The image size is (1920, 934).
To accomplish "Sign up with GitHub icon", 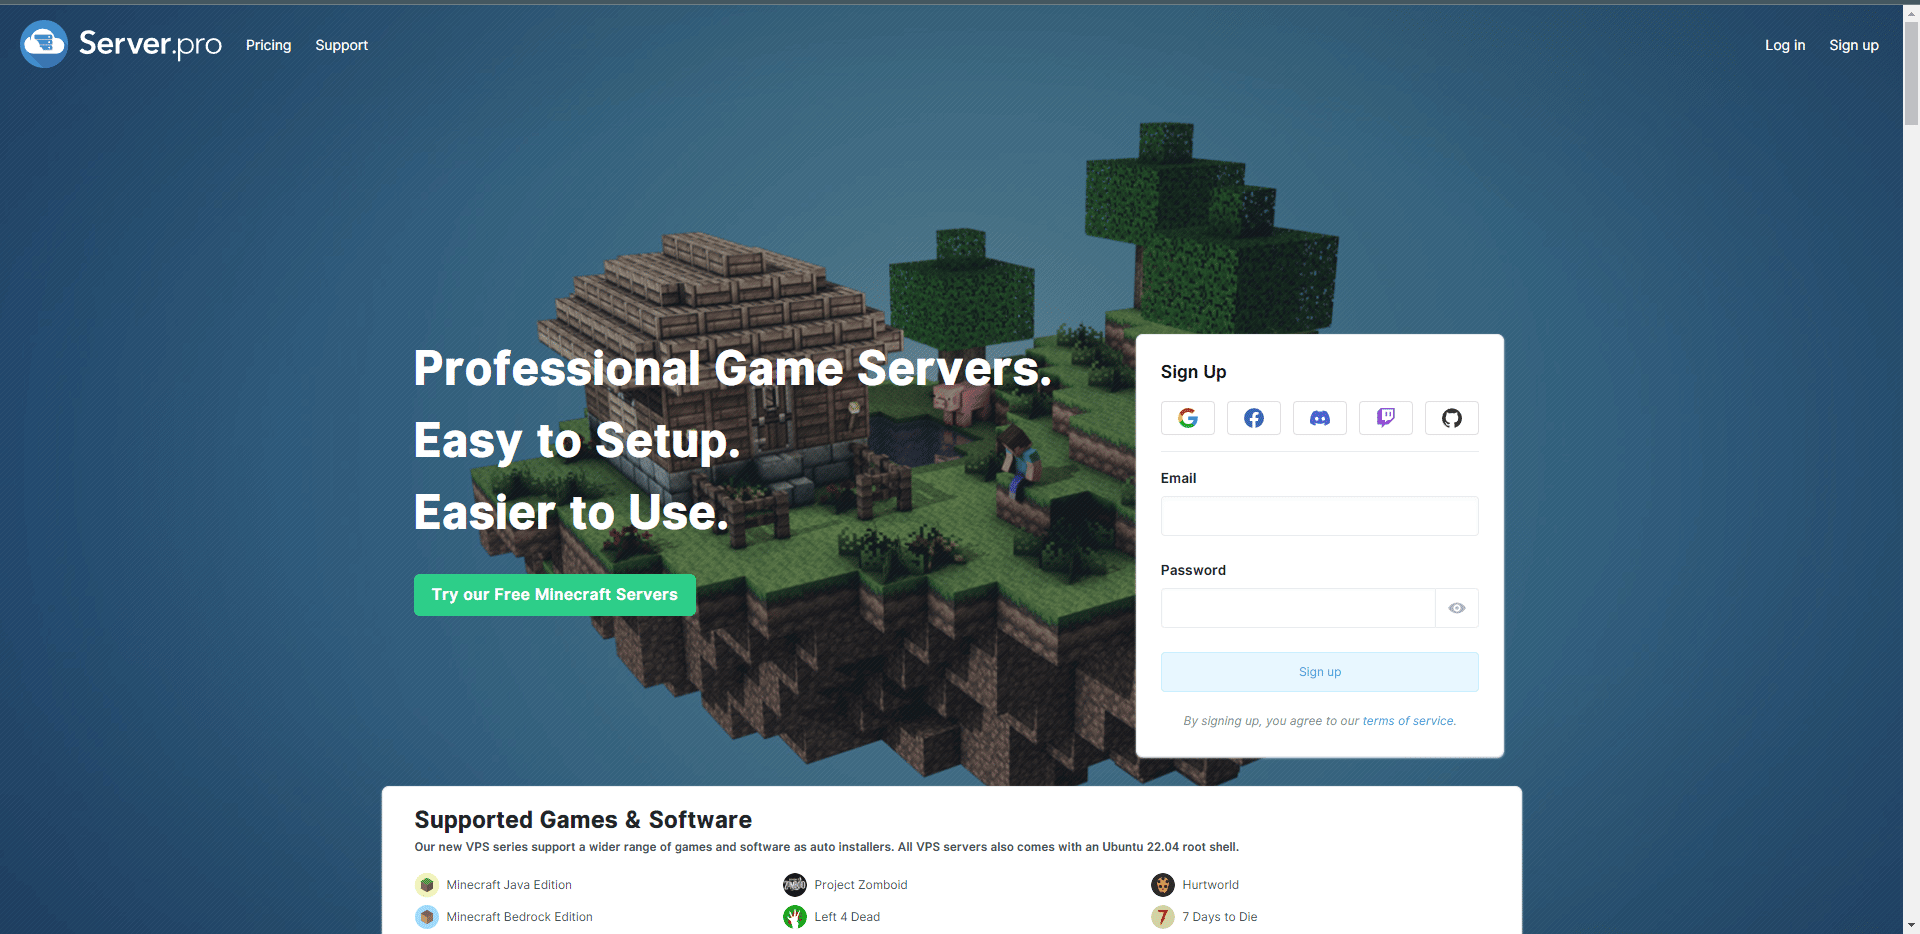I will click(1452, 418).
